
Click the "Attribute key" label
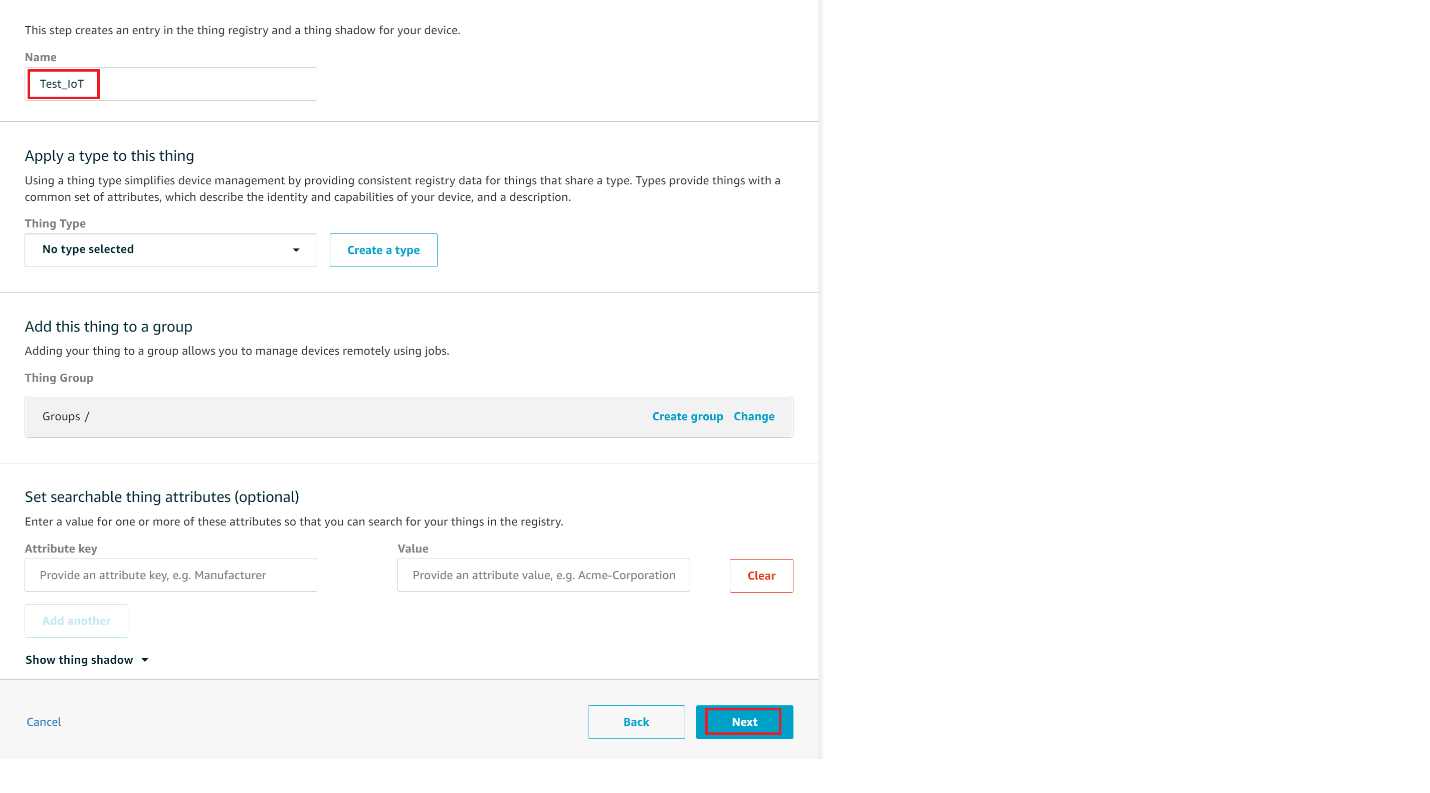coord(61,549)
